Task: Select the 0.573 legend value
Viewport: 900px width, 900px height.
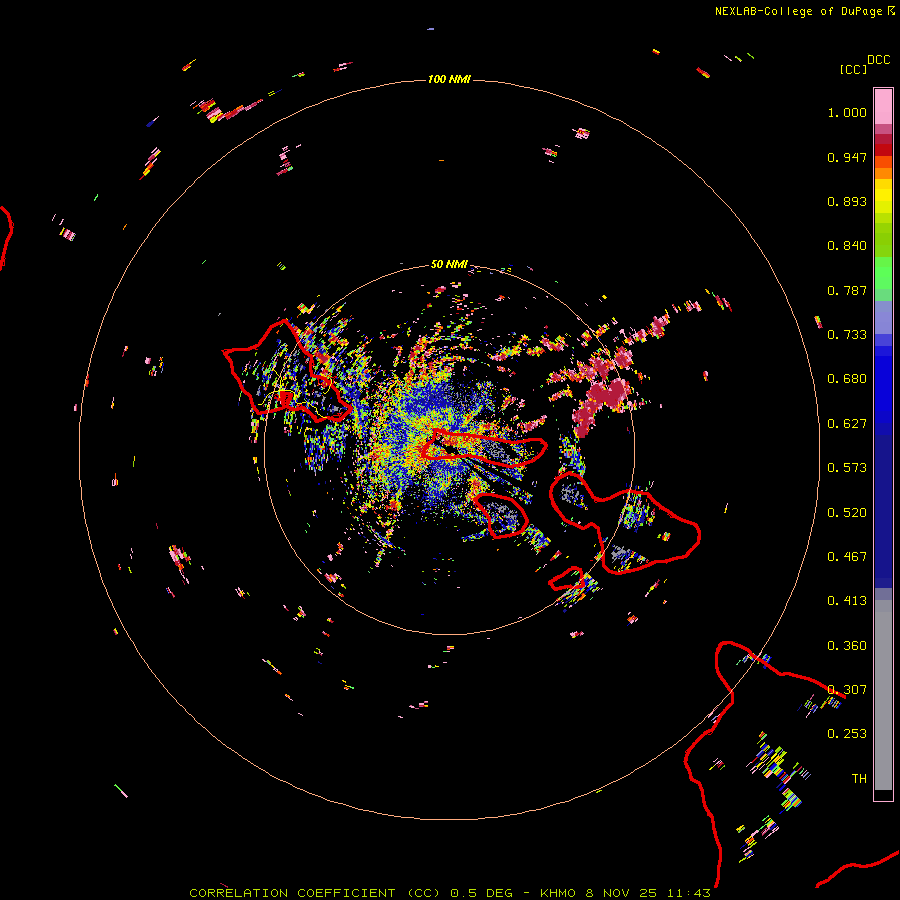Action: tap(847, 468)
